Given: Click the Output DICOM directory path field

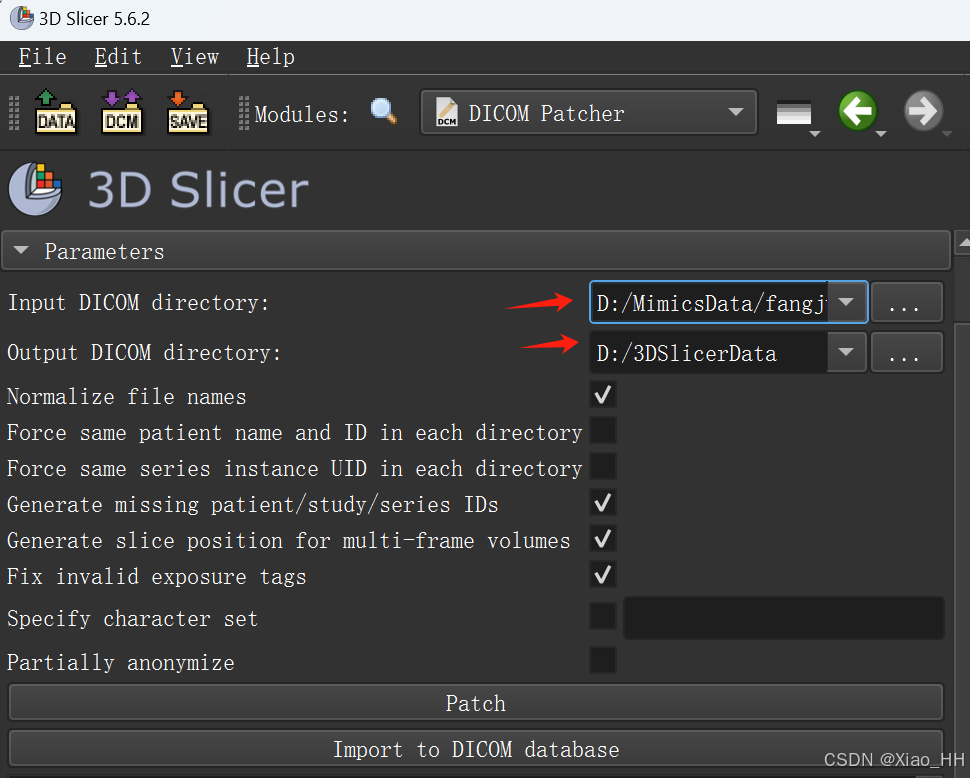Looking at the screenshot, I should [x=709, y=352].
